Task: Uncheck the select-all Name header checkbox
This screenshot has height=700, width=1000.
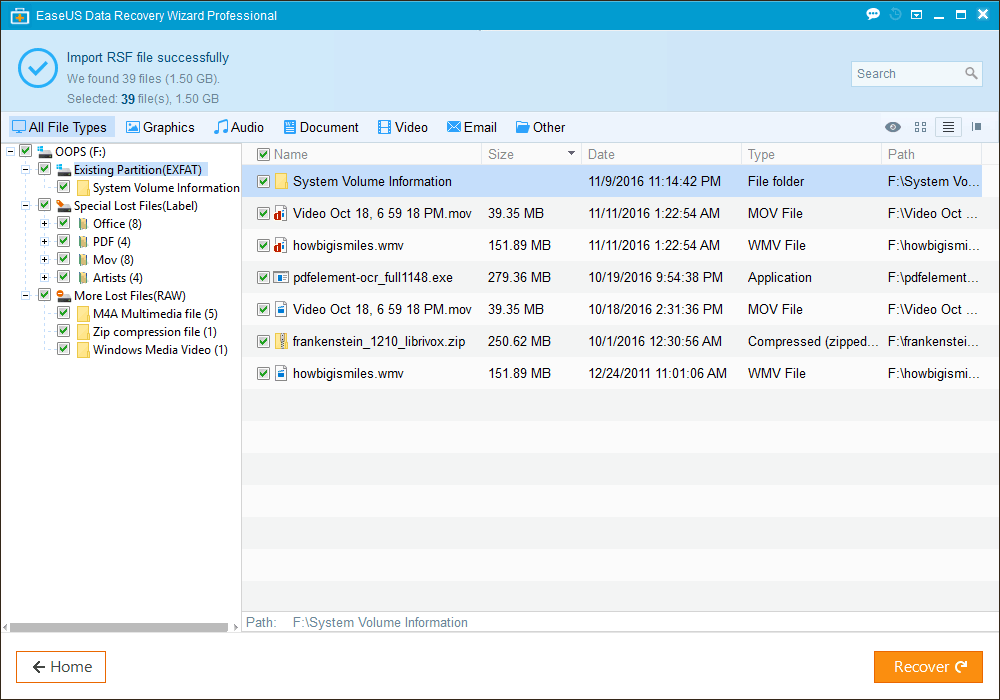Action: [263, 154]
